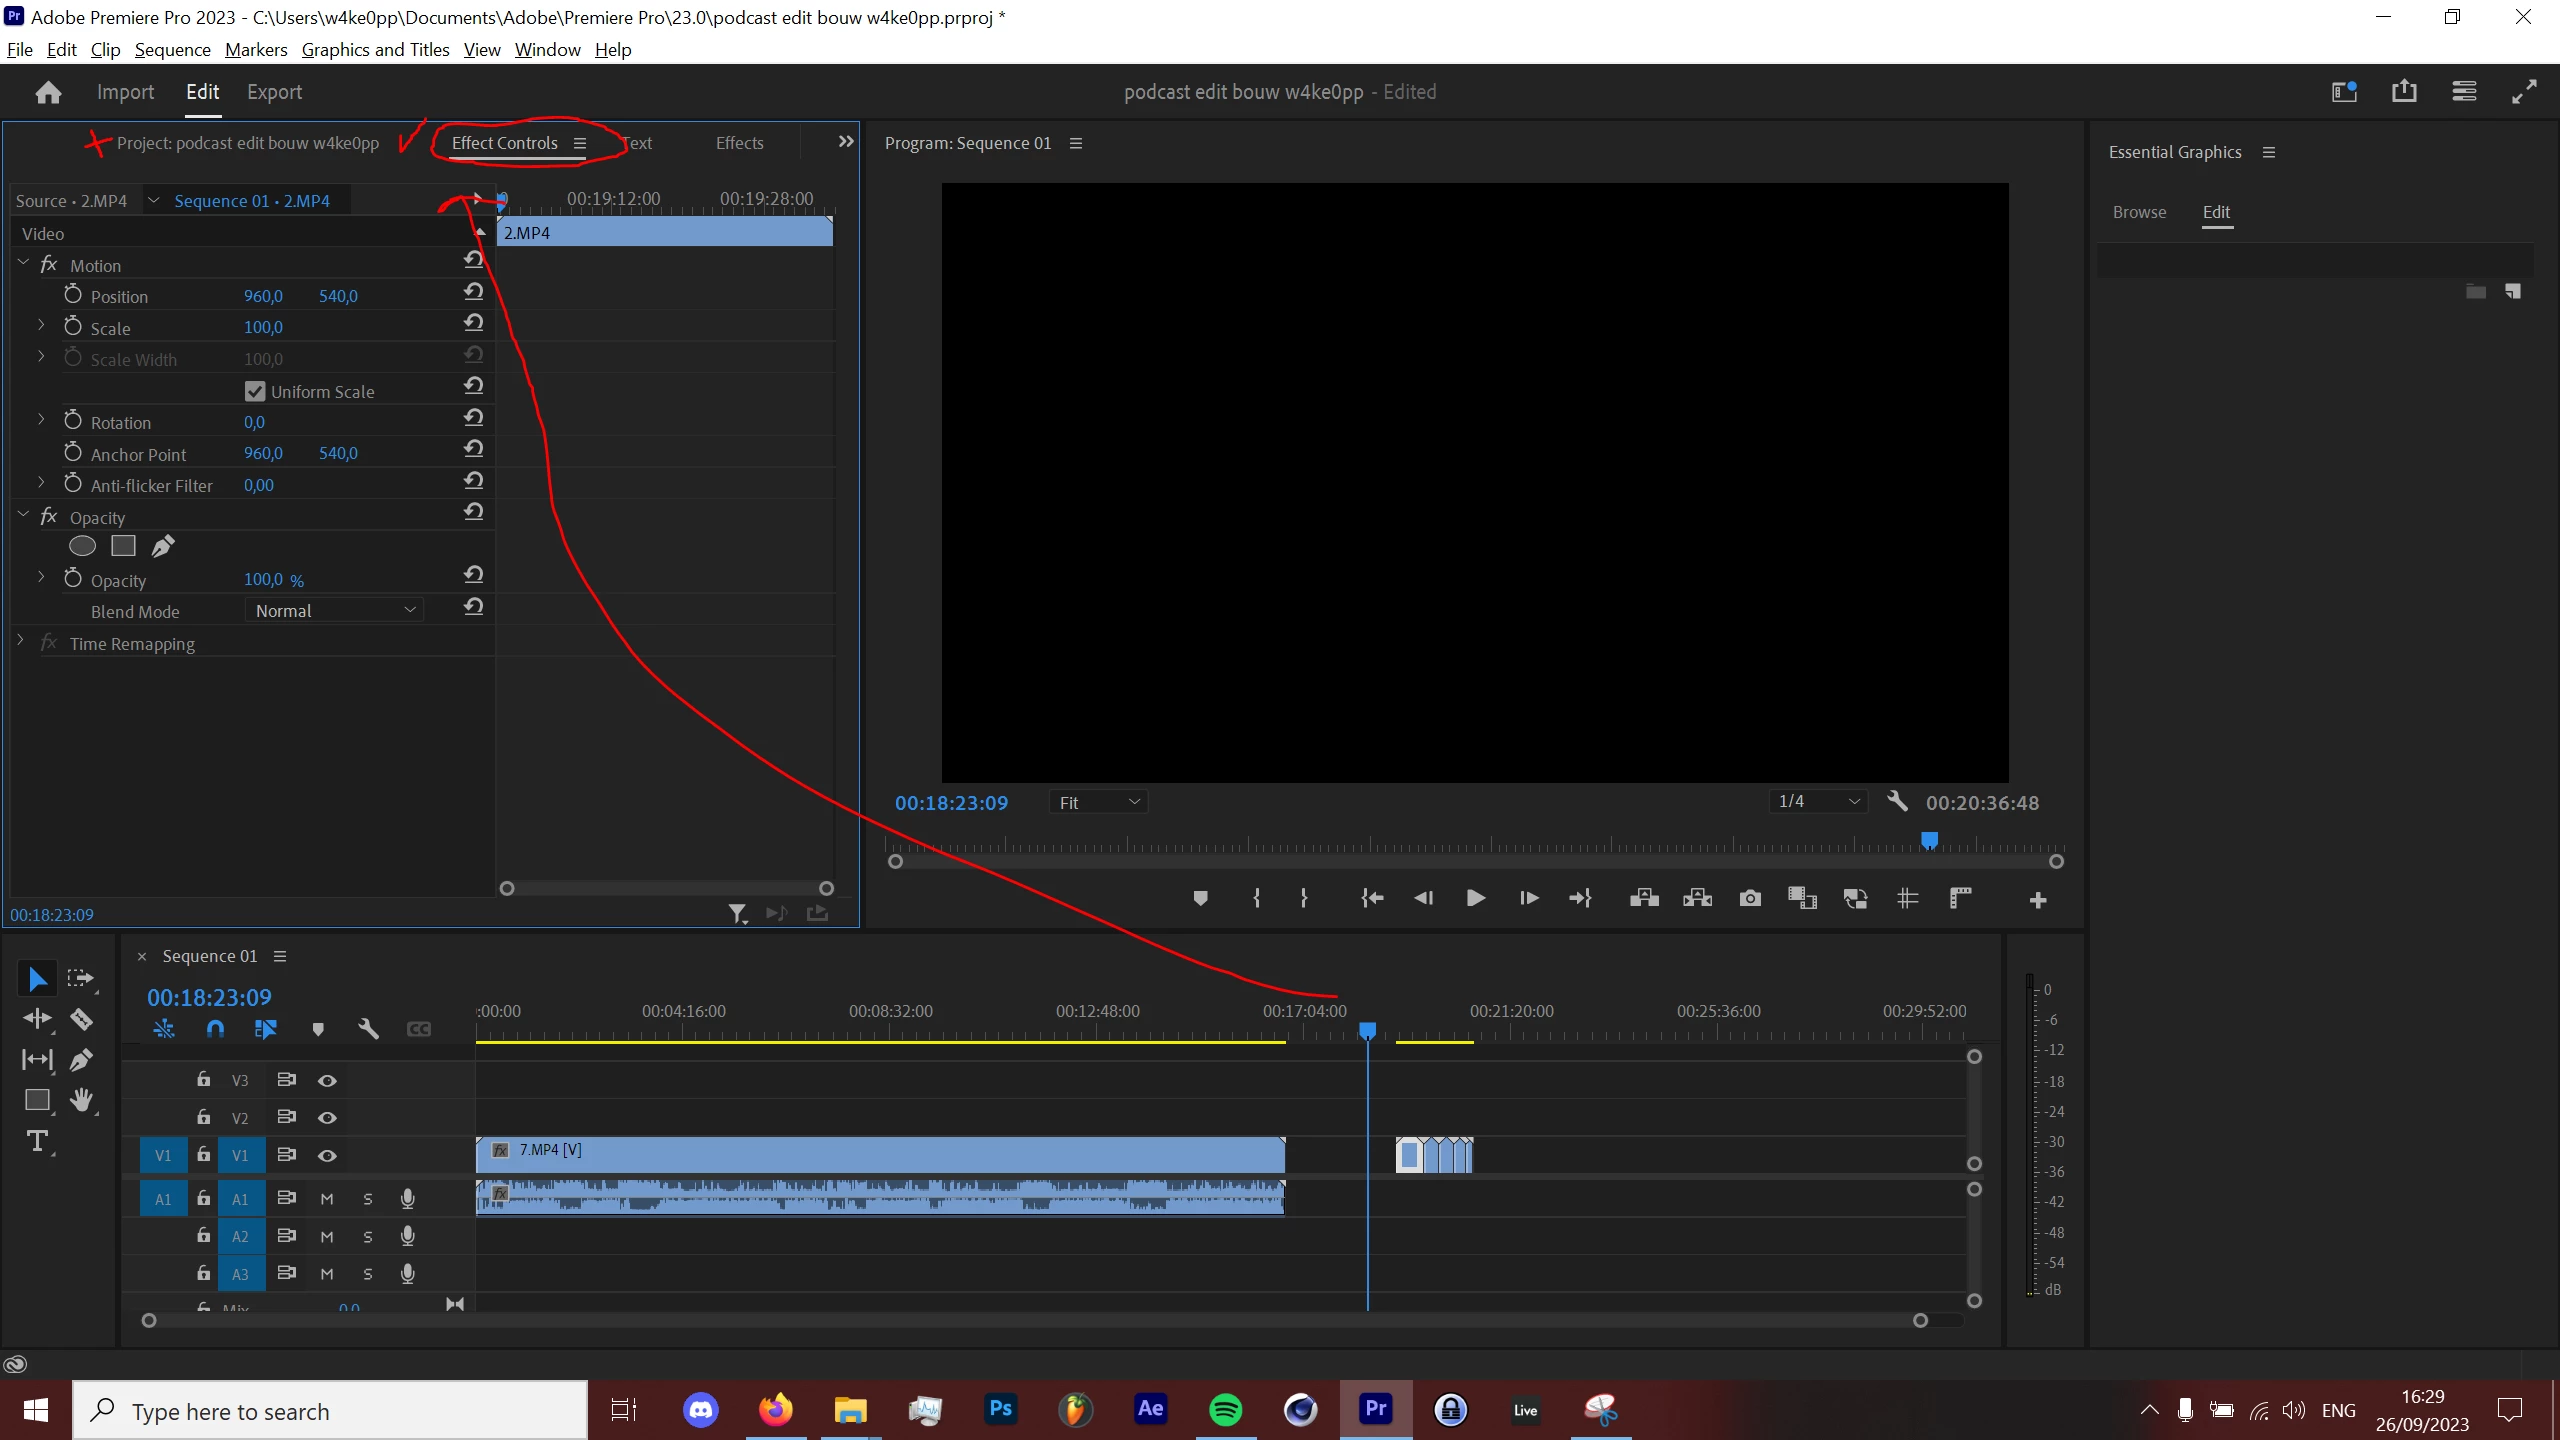Toggle Snap in Timeline magnet icon
The height and width of the screenshot is (1440, 2560).
215,1029
